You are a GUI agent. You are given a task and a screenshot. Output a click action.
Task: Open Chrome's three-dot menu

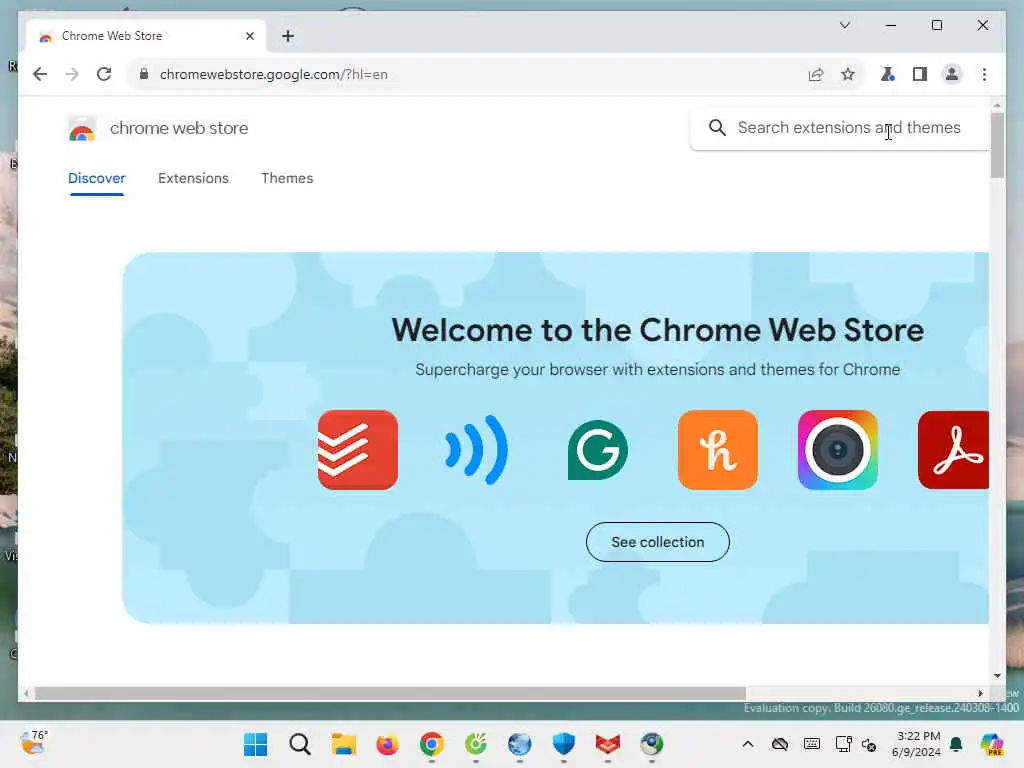984,74
